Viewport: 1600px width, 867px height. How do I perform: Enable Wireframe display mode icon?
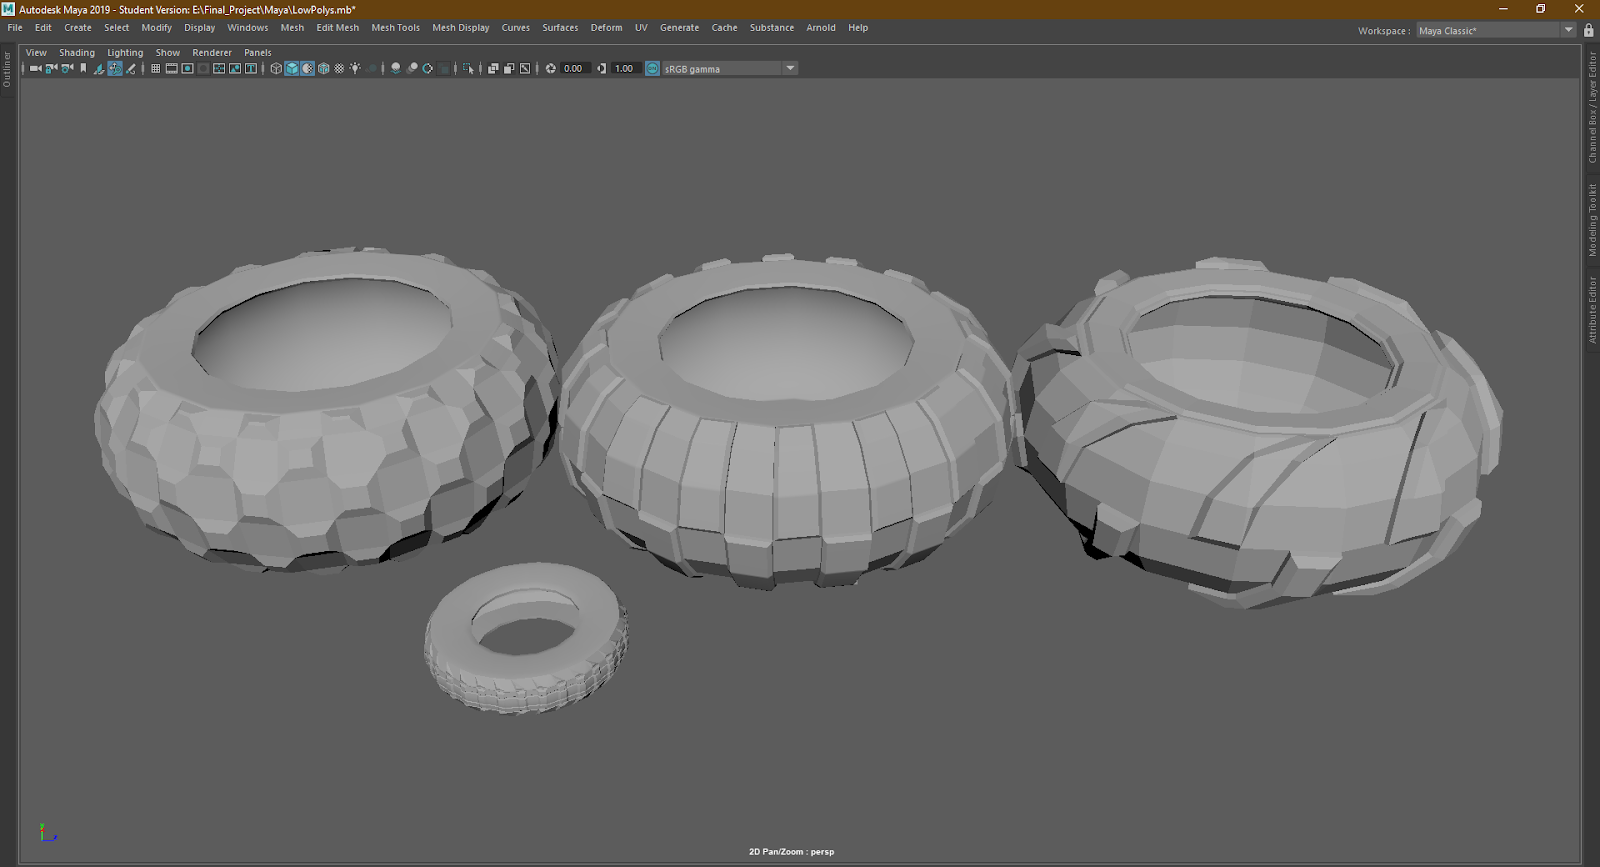tap(276, 69)
